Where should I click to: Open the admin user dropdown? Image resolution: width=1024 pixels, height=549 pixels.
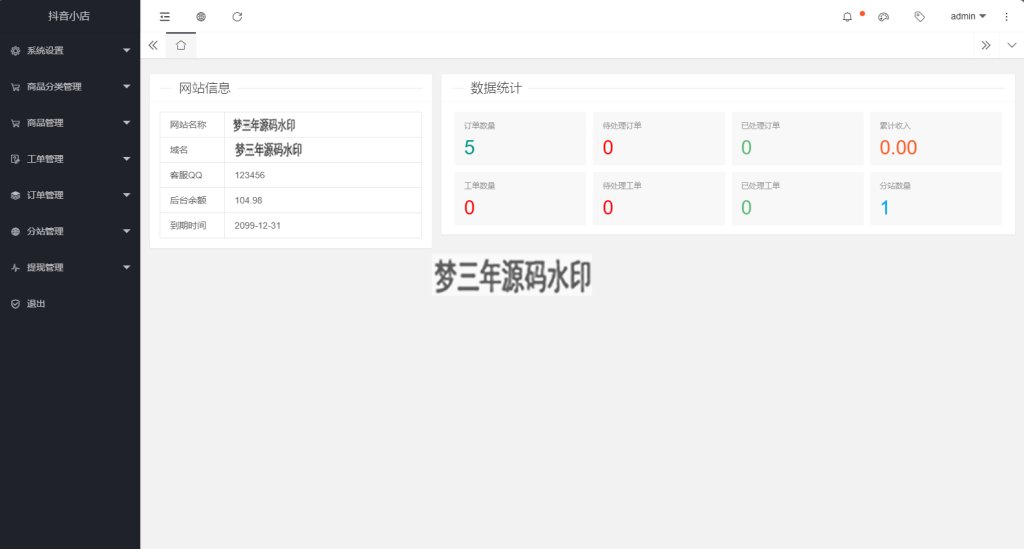pyautogui.click(x=968, y=16)
